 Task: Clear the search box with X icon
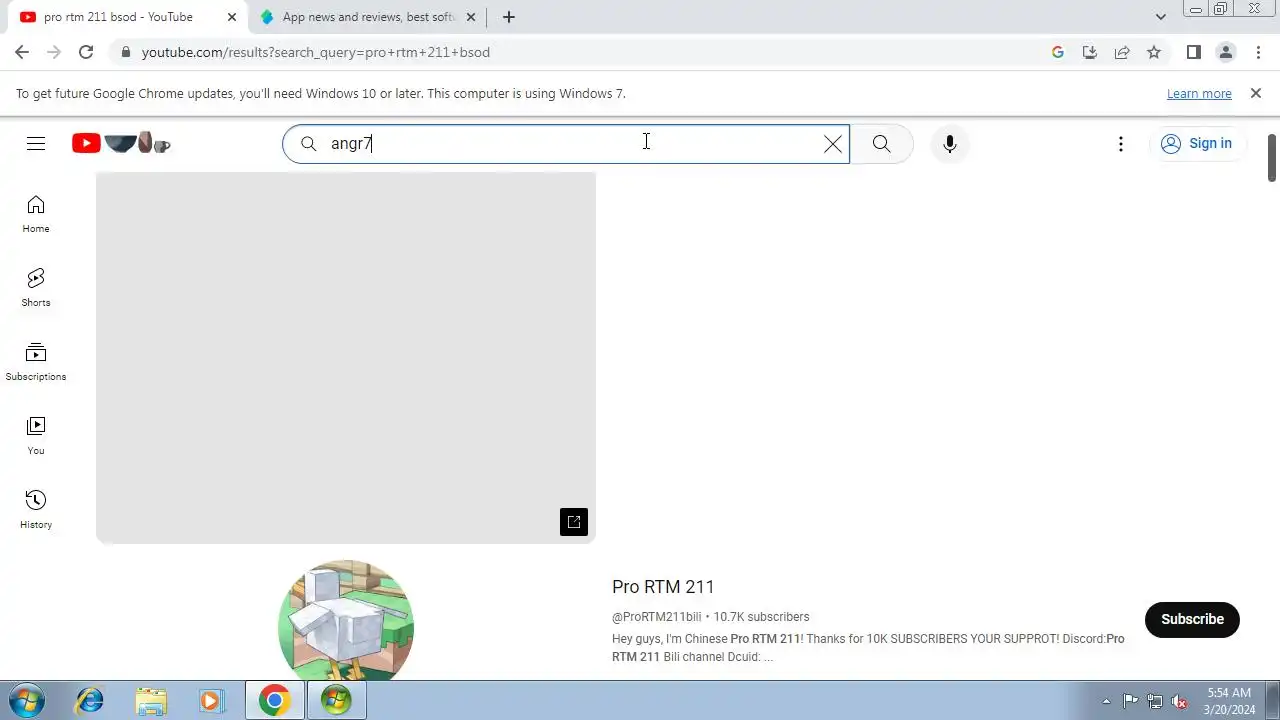point(833,144)
